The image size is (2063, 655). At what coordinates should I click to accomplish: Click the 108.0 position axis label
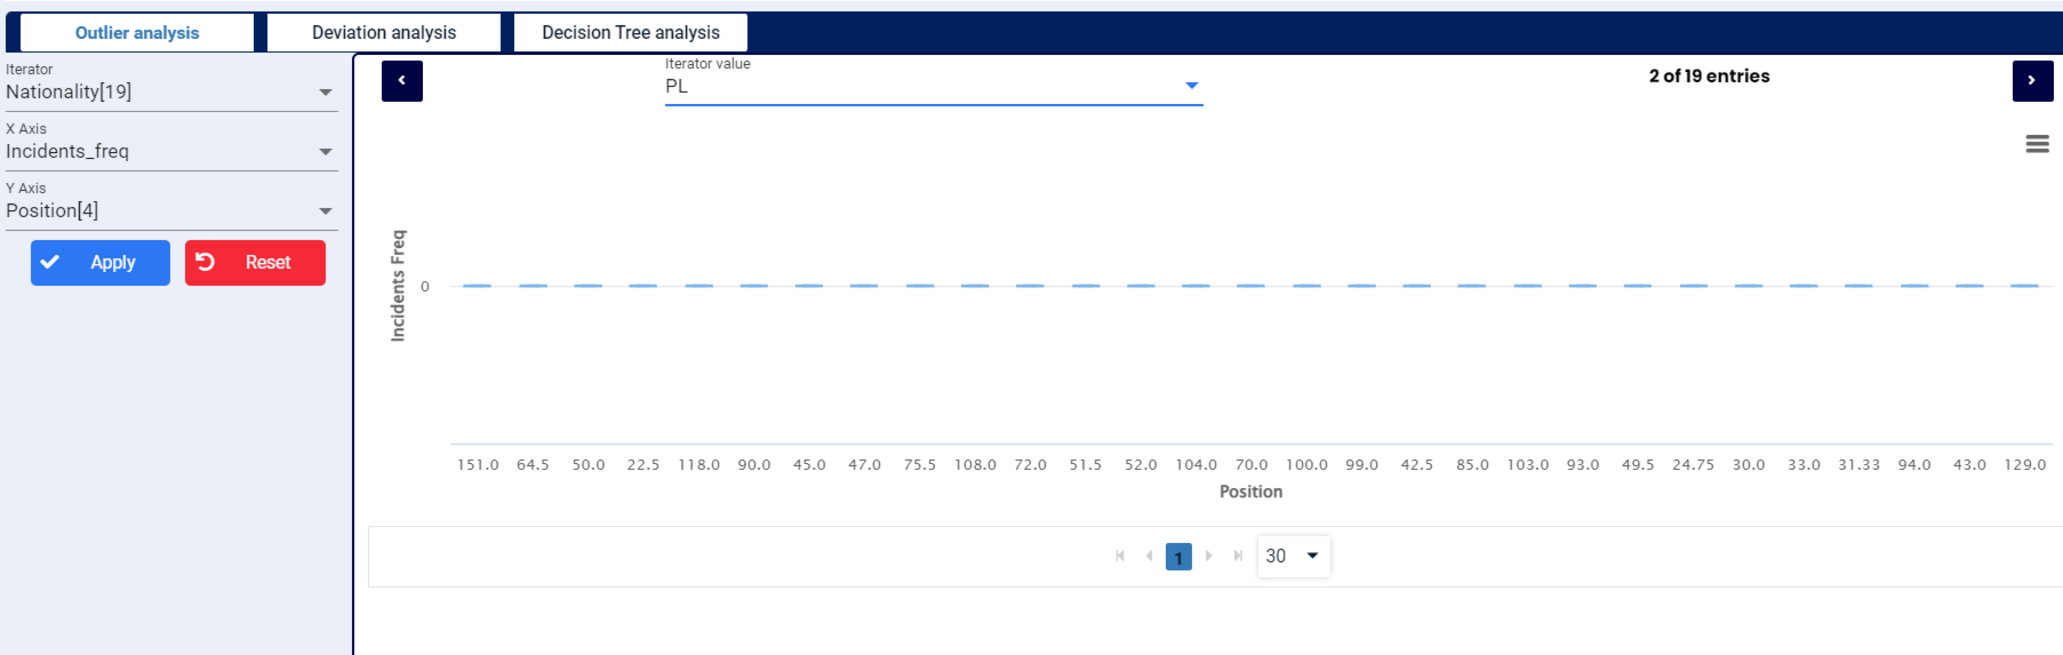[x=975, y=465]
